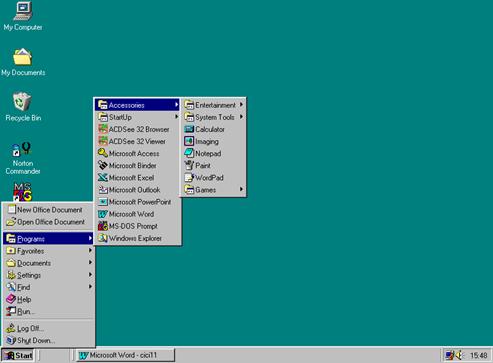Expand the Entertainment submenu
Image resolution: width=493 pixels, height=363 pixels.
213,105
